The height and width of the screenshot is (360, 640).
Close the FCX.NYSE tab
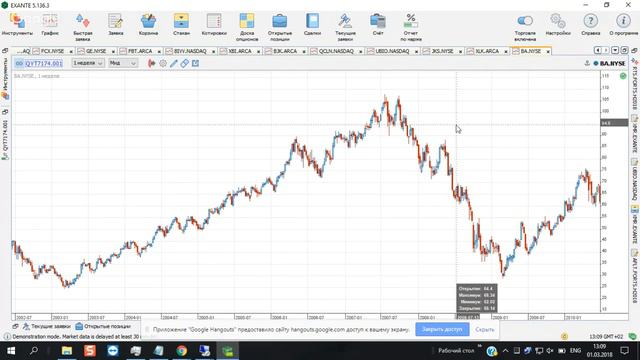[x=71, y=51]
